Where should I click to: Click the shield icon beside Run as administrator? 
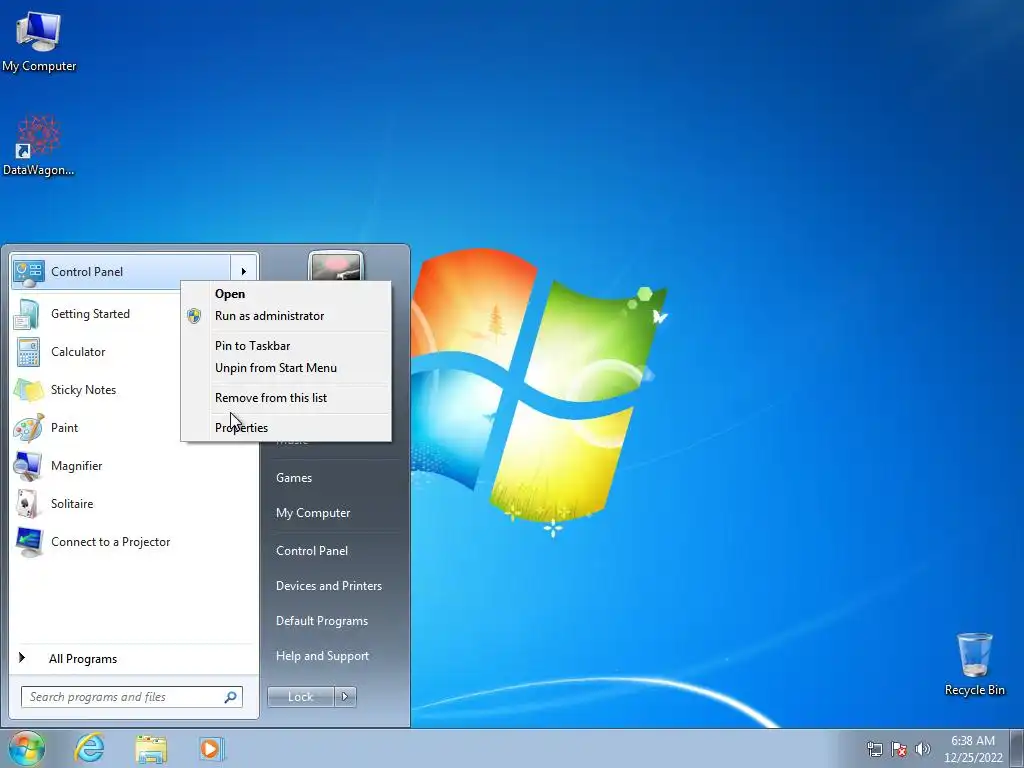click(x=194, y=316)
